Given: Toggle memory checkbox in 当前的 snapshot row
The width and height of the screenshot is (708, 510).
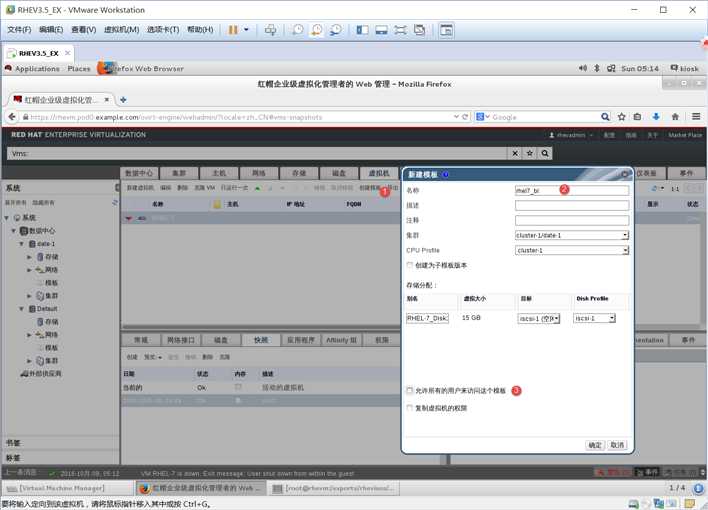Looking at the screenshot, I should tap(238, 388).
